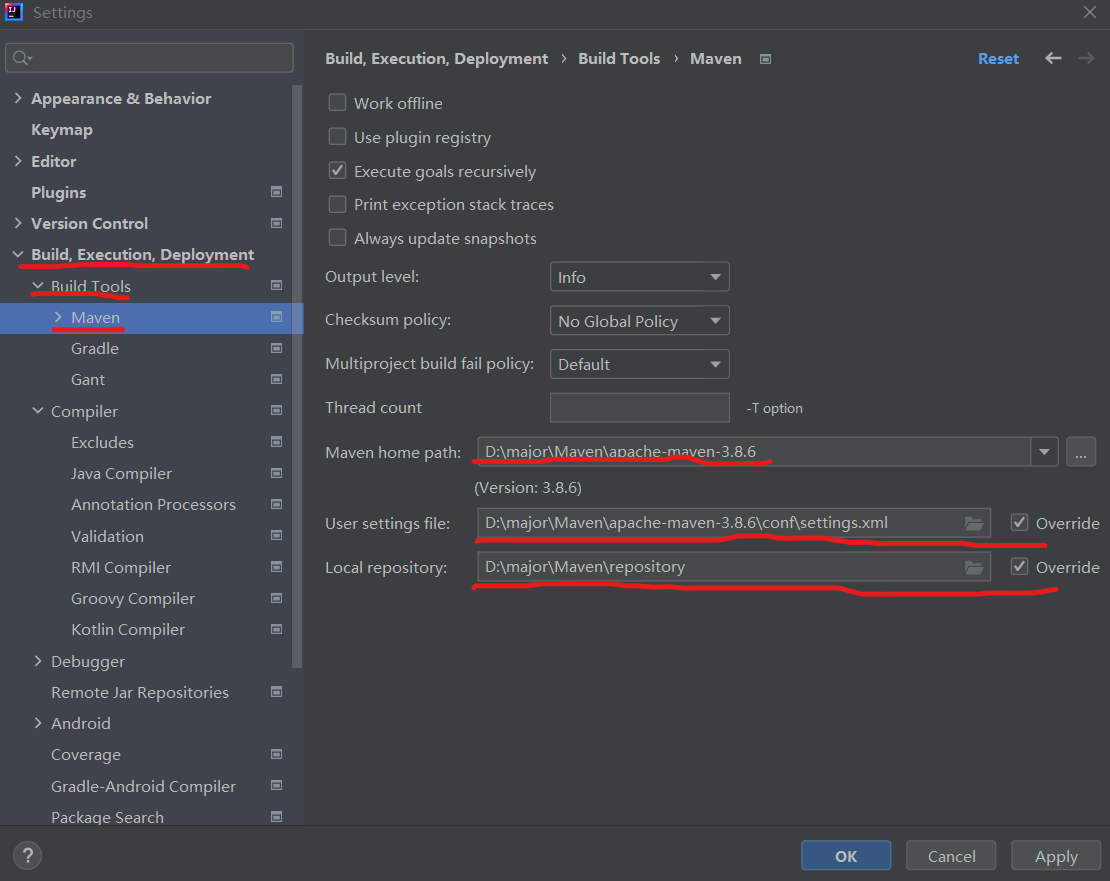Click the search magnifier icon in settings

coord(20,59)
